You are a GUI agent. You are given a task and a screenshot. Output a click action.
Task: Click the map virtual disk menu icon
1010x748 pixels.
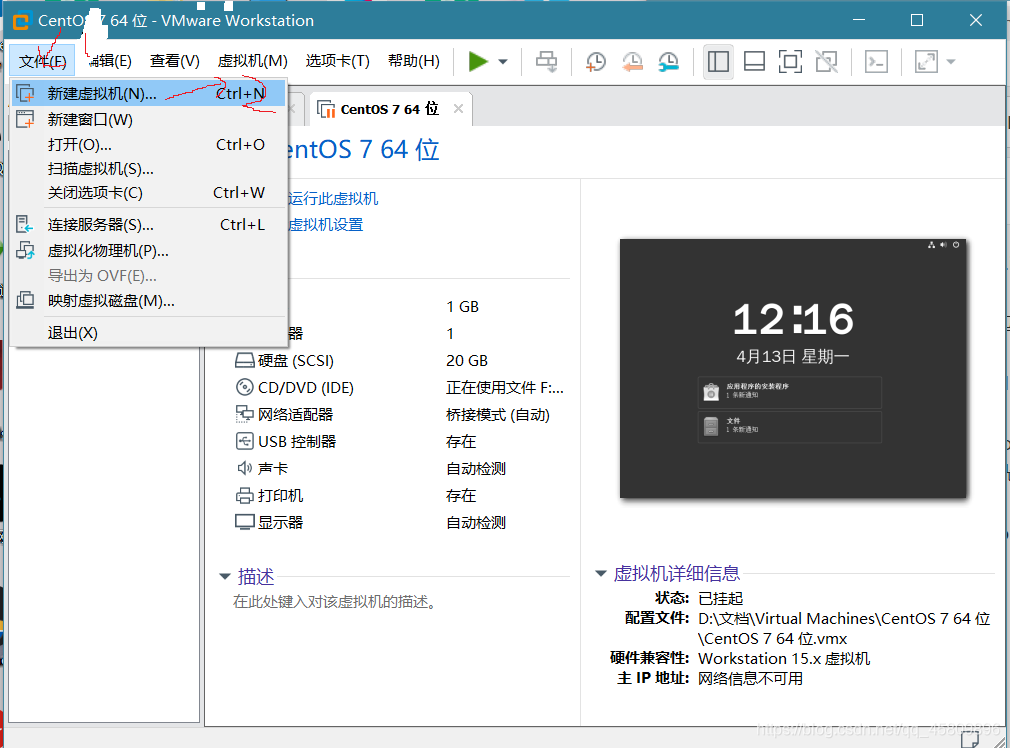pos(25,300)
